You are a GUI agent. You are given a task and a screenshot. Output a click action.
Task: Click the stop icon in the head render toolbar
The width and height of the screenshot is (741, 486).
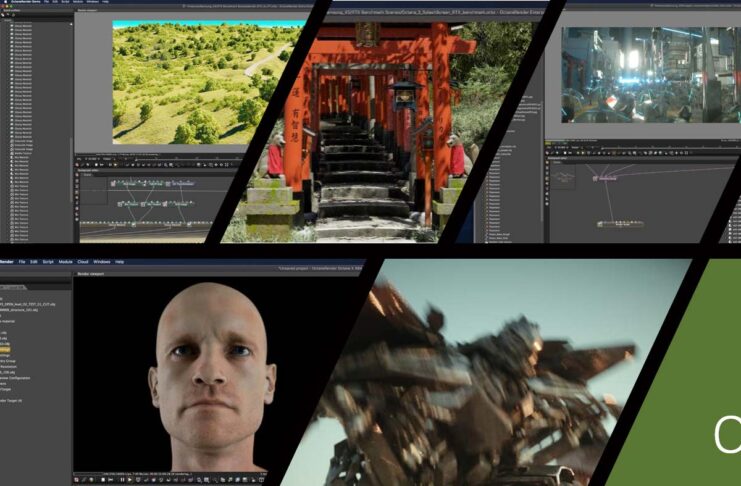click(103, 480)
